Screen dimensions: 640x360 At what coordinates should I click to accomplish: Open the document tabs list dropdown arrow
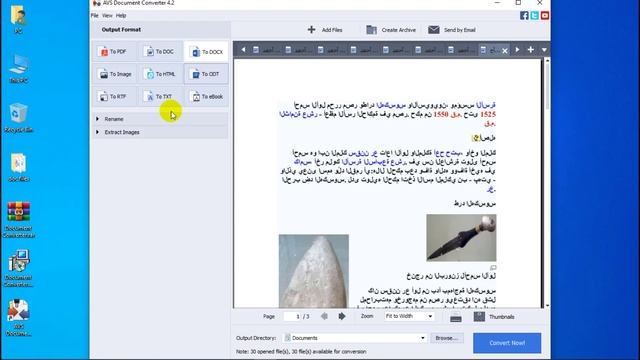[544, 50]
